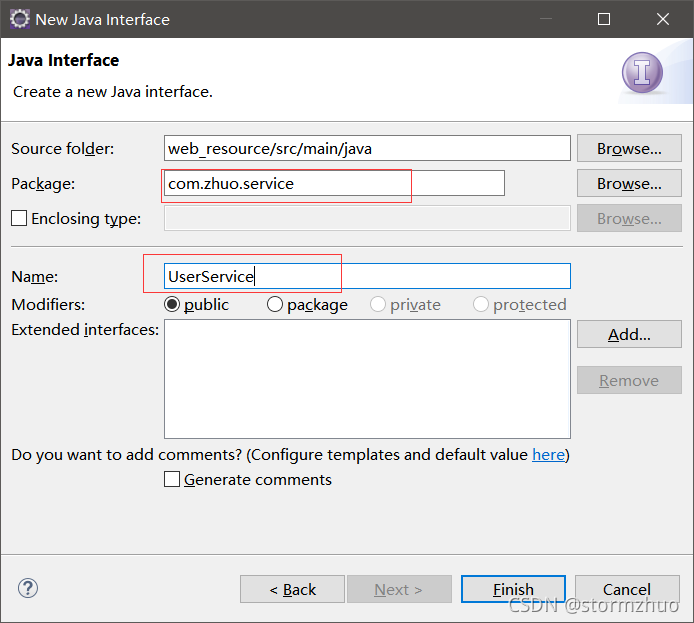Click the Name field containing UserService

(367, 276)
